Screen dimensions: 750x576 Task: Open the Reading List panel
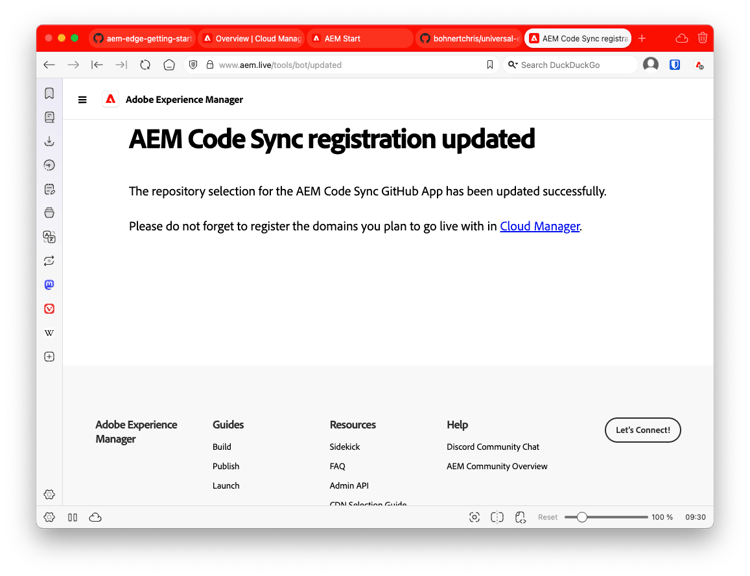tap(49, 117)
